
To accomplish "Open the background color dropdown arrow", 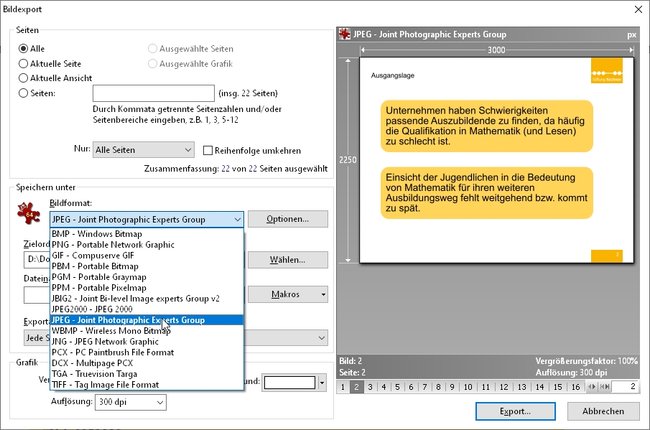I will [x=322, y=382].
